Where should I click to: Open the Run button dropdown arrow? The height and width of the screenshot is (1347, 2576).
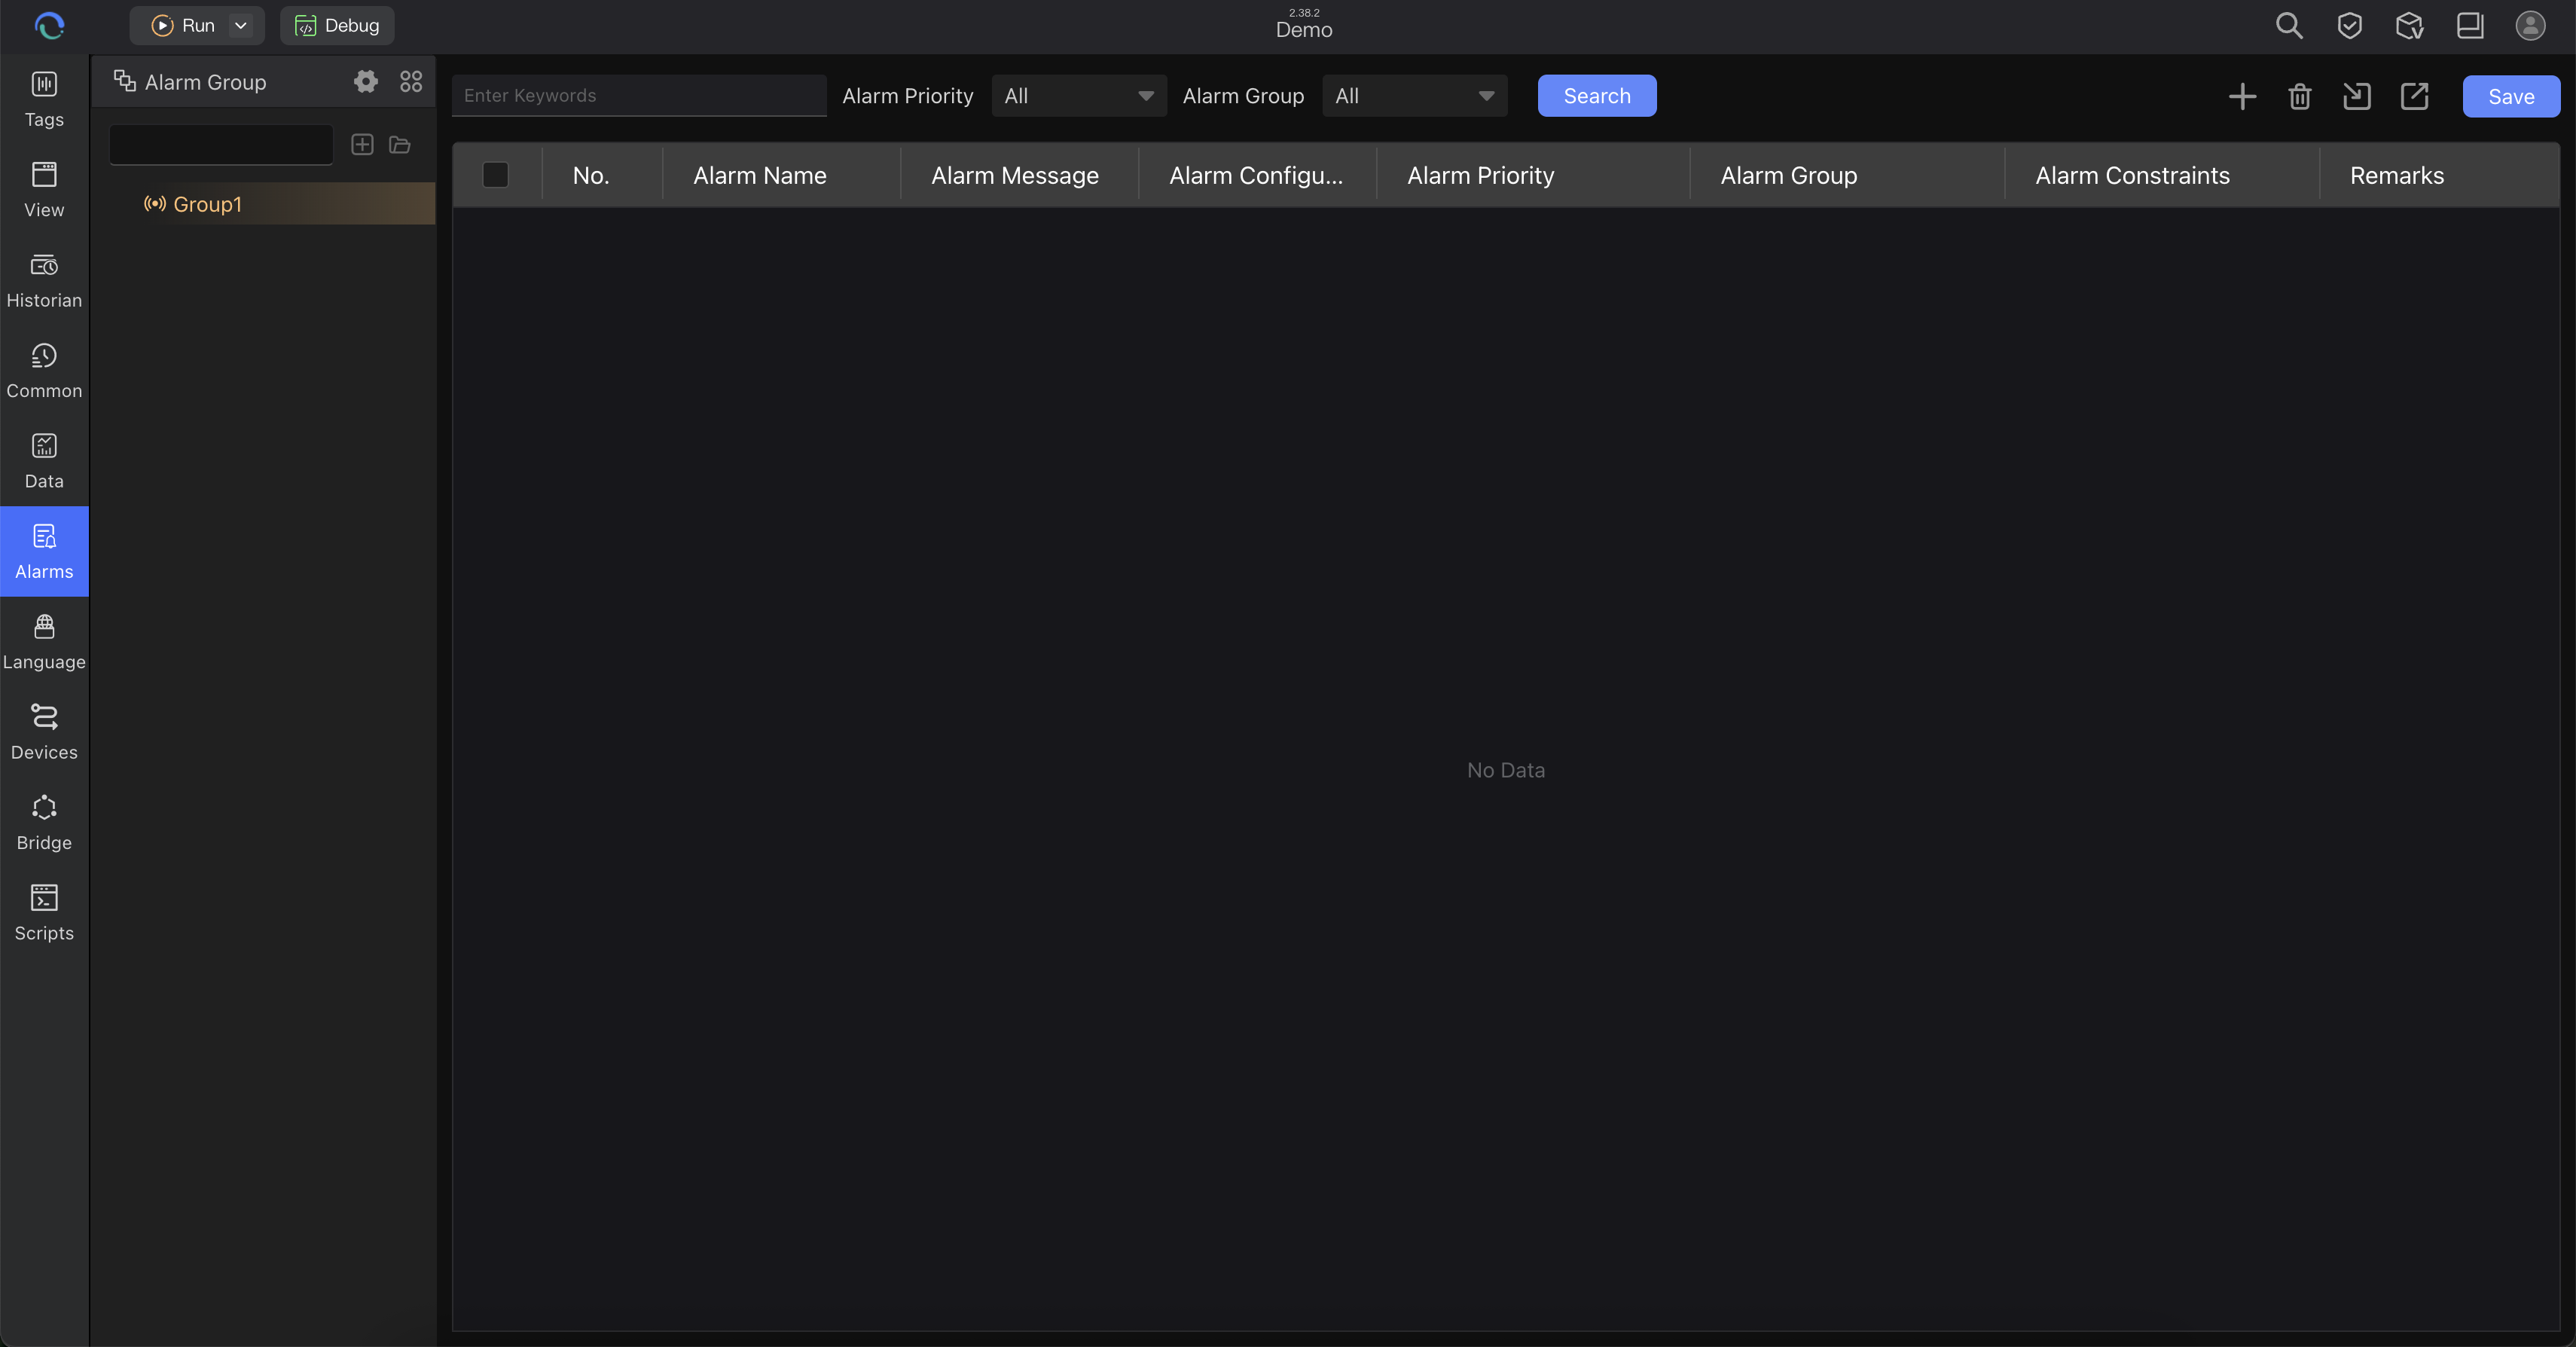point(241,26)
